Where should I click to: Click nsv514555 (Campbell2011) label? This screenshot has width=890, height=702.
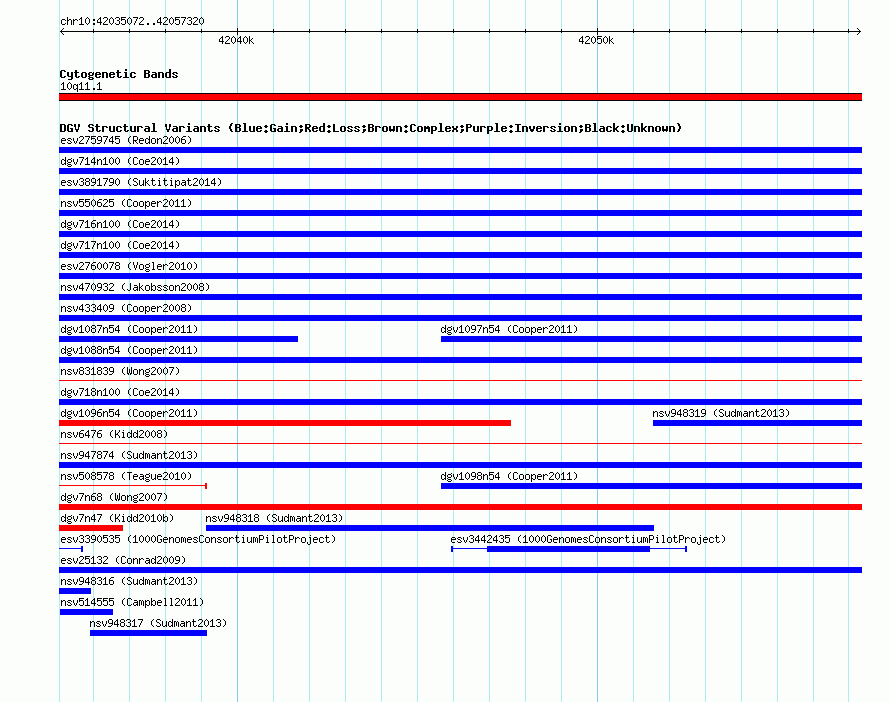point(132,602)
